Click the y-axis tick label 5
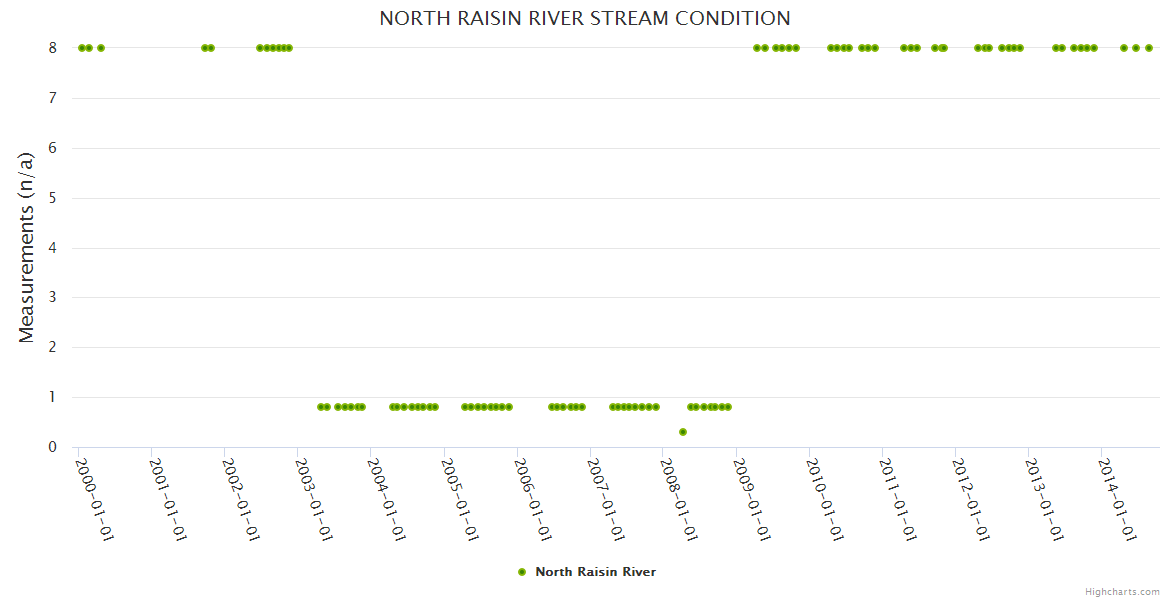Viewport: 1170px width, 600px height. tap(53, 198)
